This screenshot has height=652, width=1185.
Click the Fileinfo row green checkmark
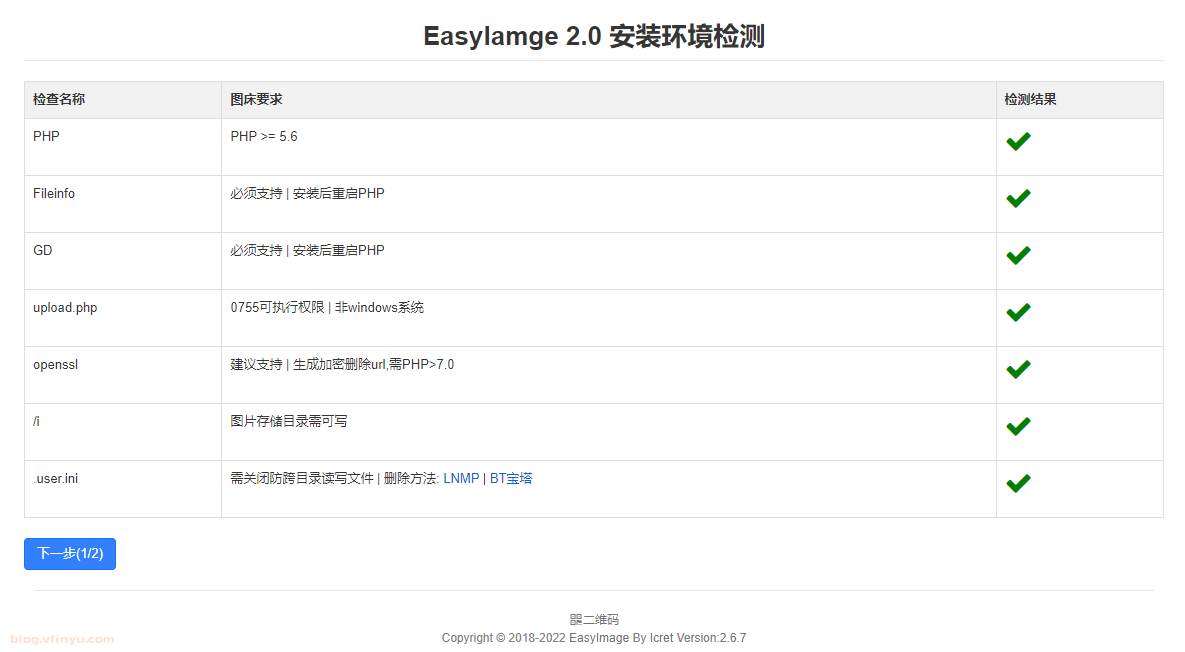click(x=1018, y=199)
